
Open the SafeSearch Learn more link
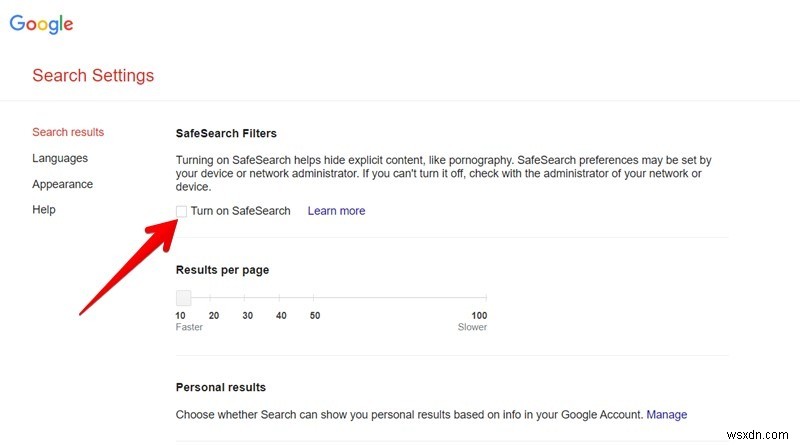tap(336, 211)
